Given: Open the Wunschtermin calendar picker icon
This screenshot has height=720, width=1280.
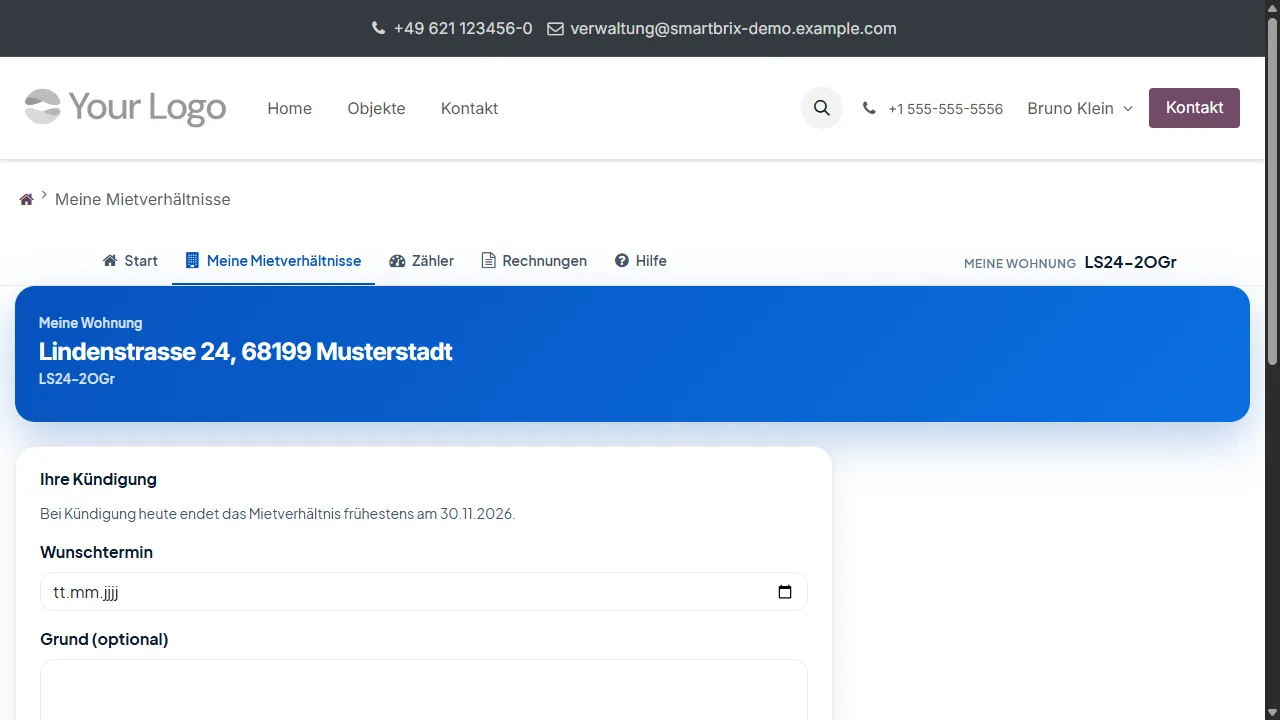Looking at the screenshot, I should (785, 592).
